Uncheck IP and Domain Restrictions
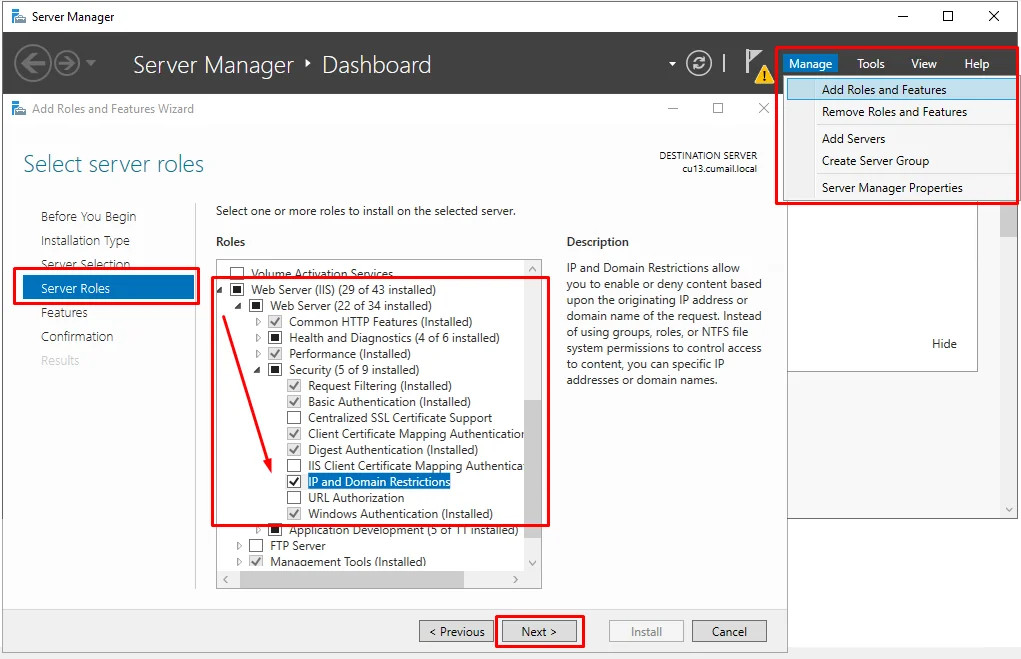Viewport: 1021px width, 659px height. point(294,482)
